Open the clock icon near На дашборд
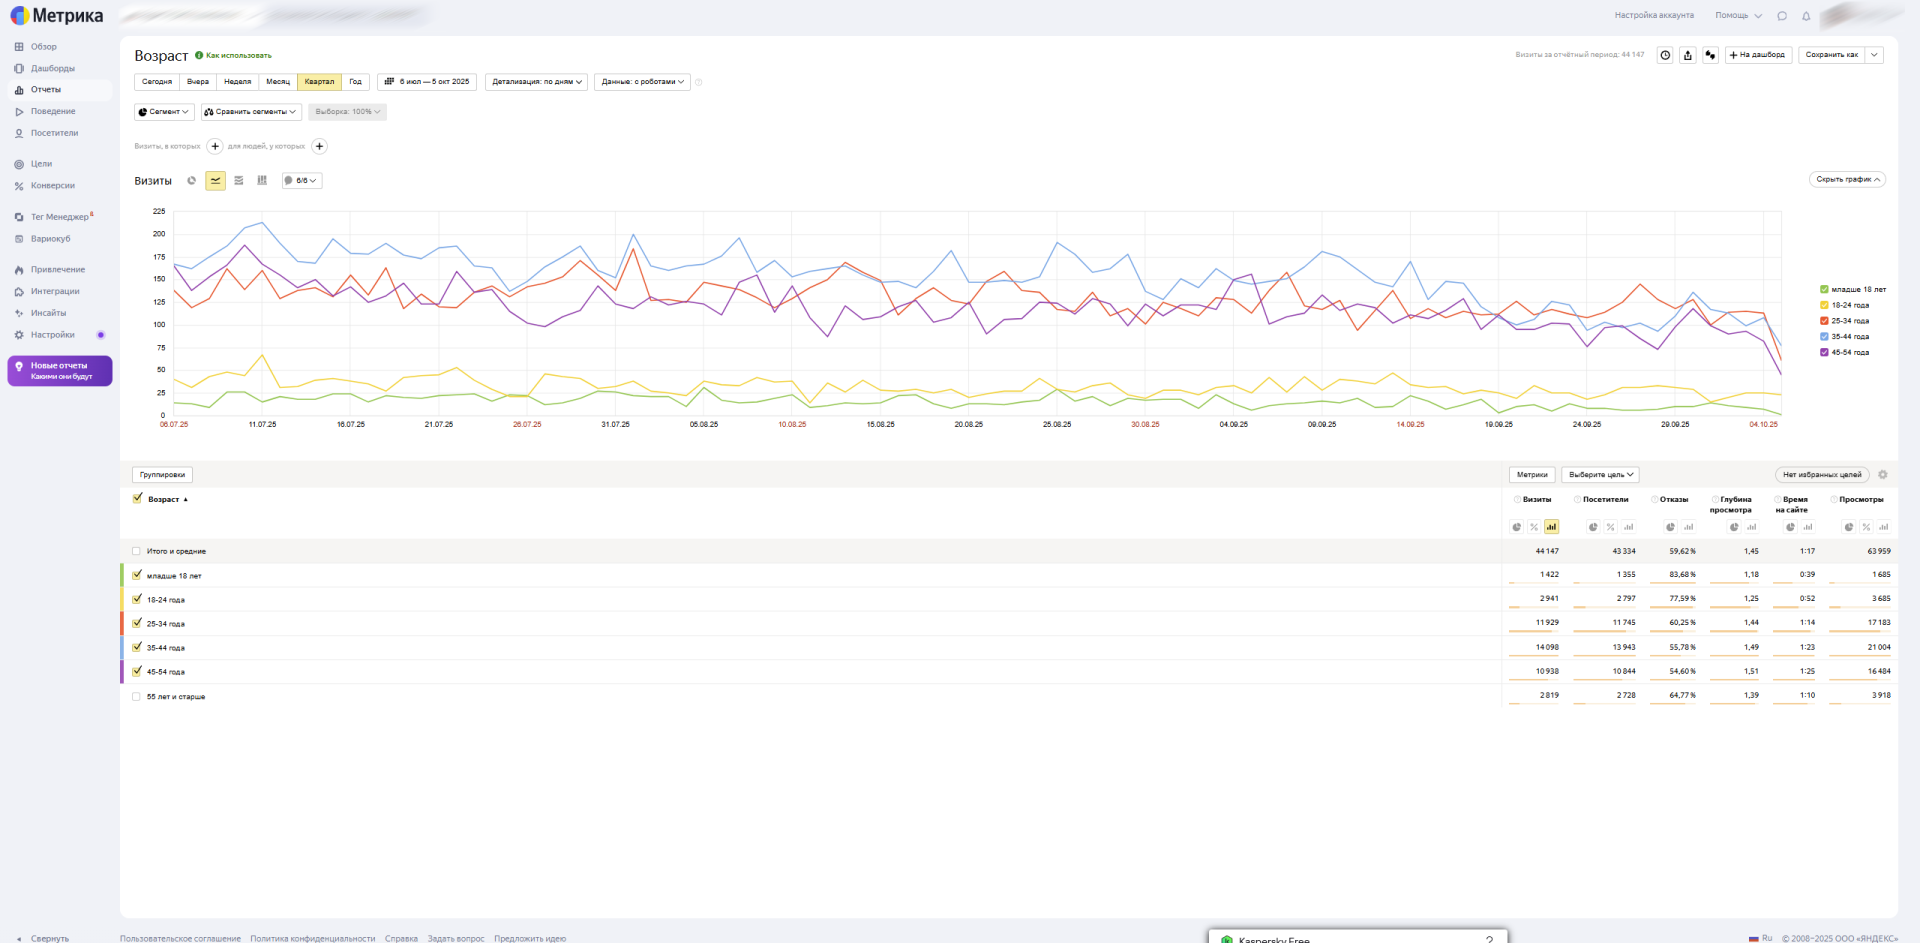This screenshot has width=1920, height=943. (1665, 55)
